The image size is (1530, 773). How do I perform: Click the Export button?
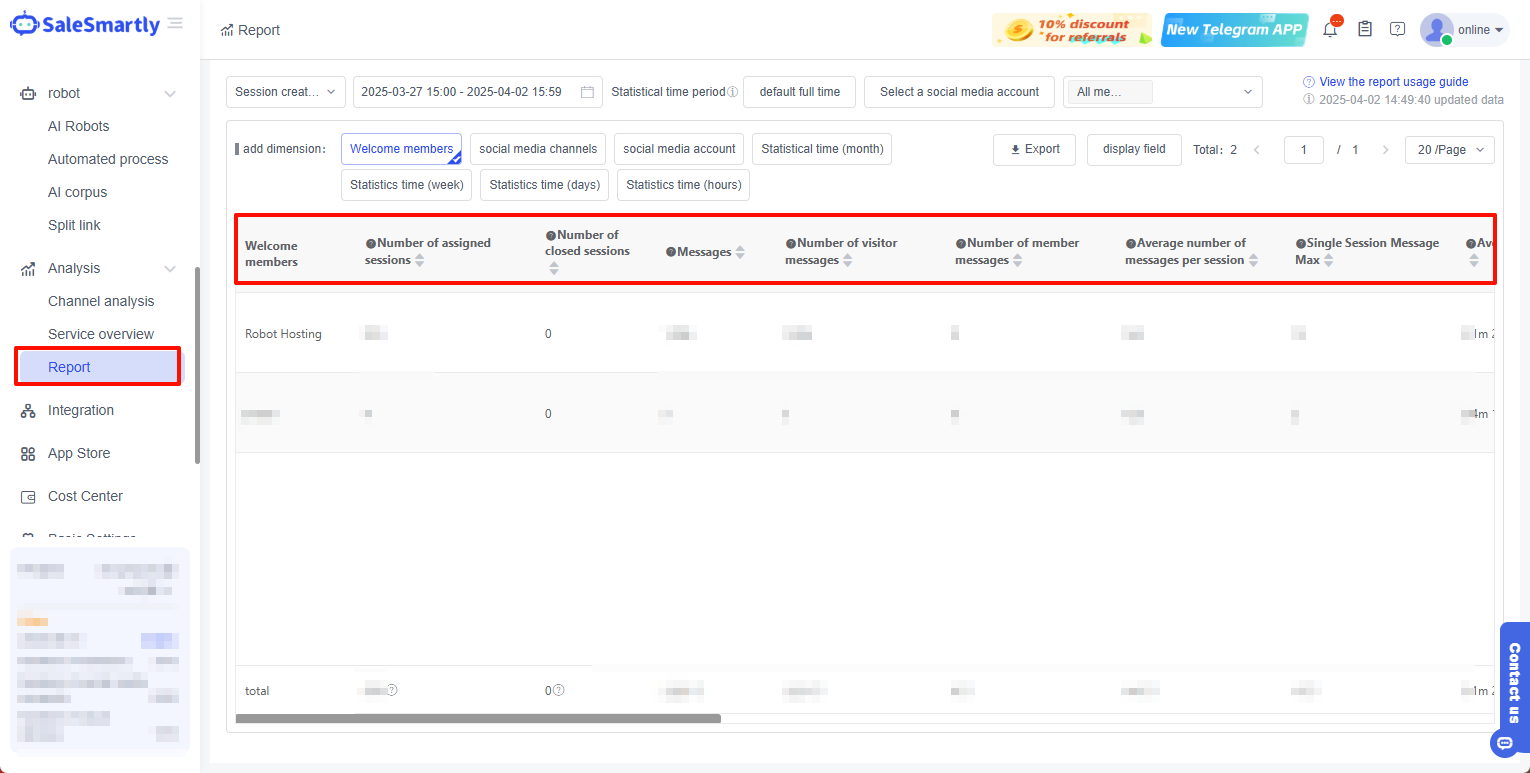(1034, 149)
